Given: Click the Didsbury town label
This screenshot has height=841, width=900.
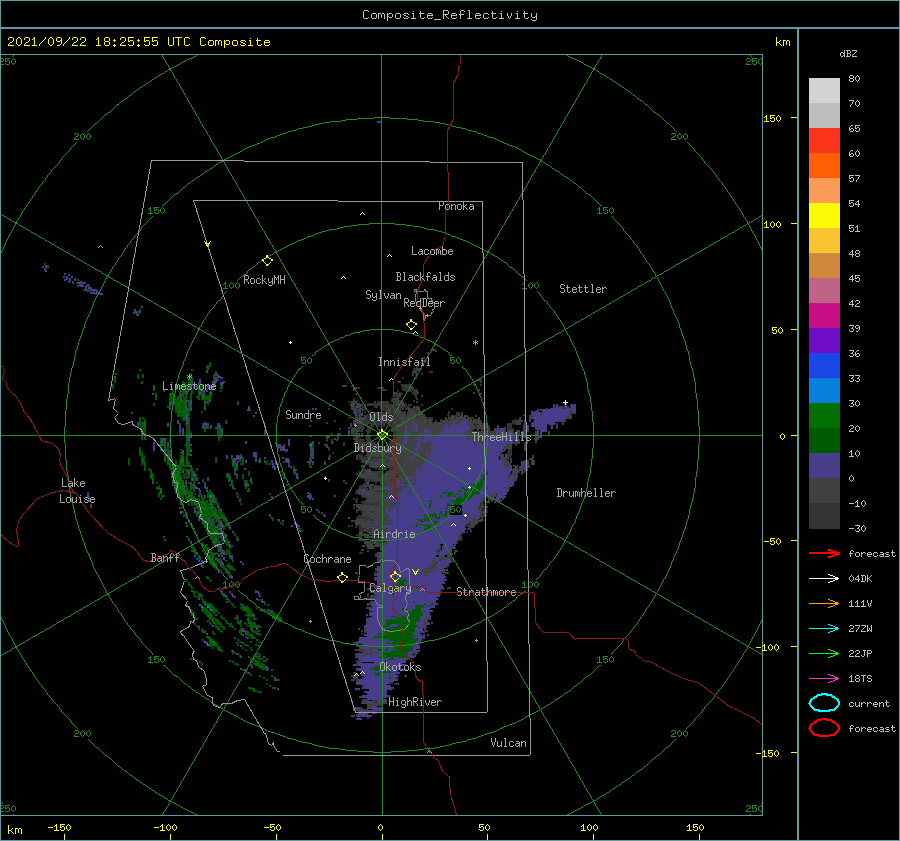Looking at the screenshot, I should (378, 448).
